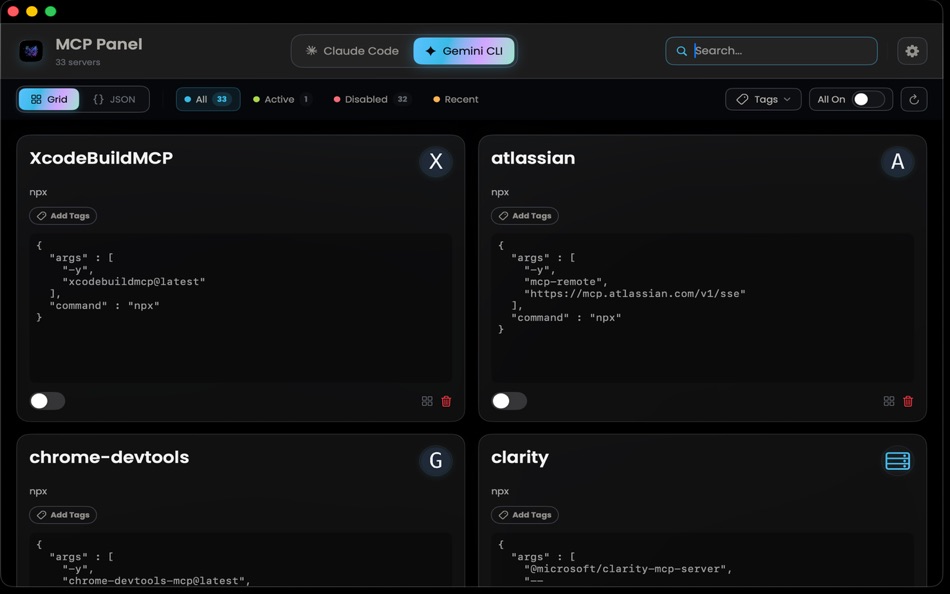This screenshot has height=594, width=950.
Task: Click the clarity card title
Action: [520, 458]
